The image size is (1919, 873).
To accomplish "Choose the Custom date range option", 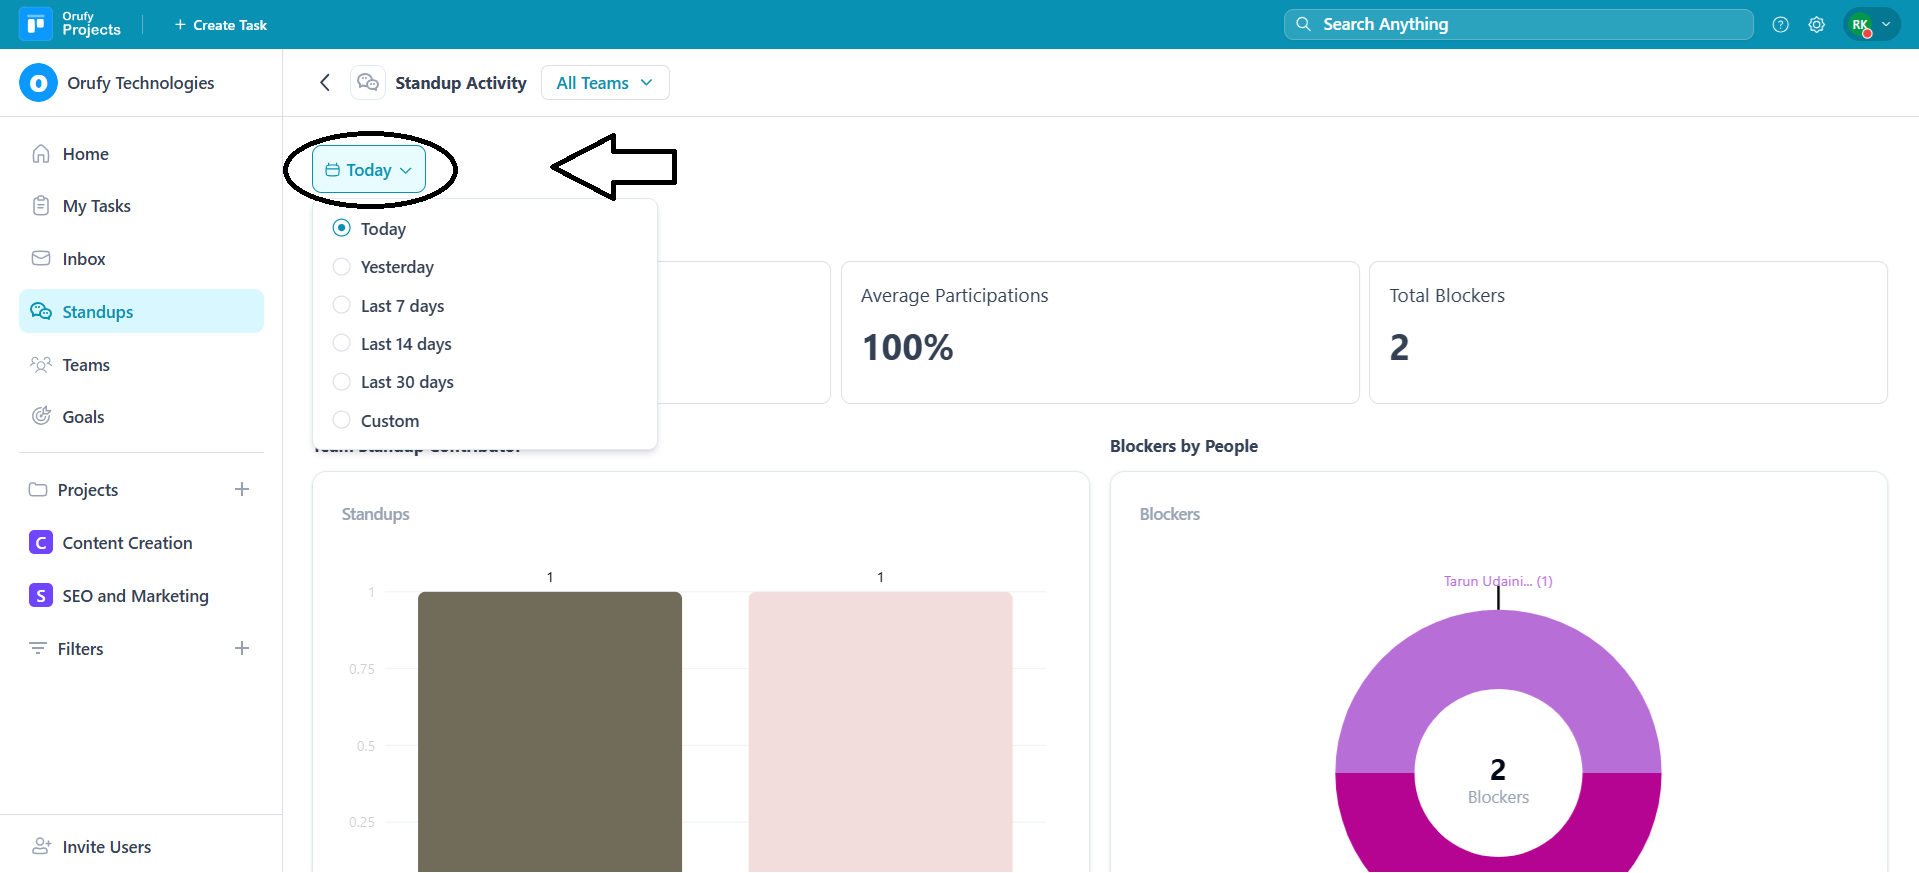I will coord(342,420).
